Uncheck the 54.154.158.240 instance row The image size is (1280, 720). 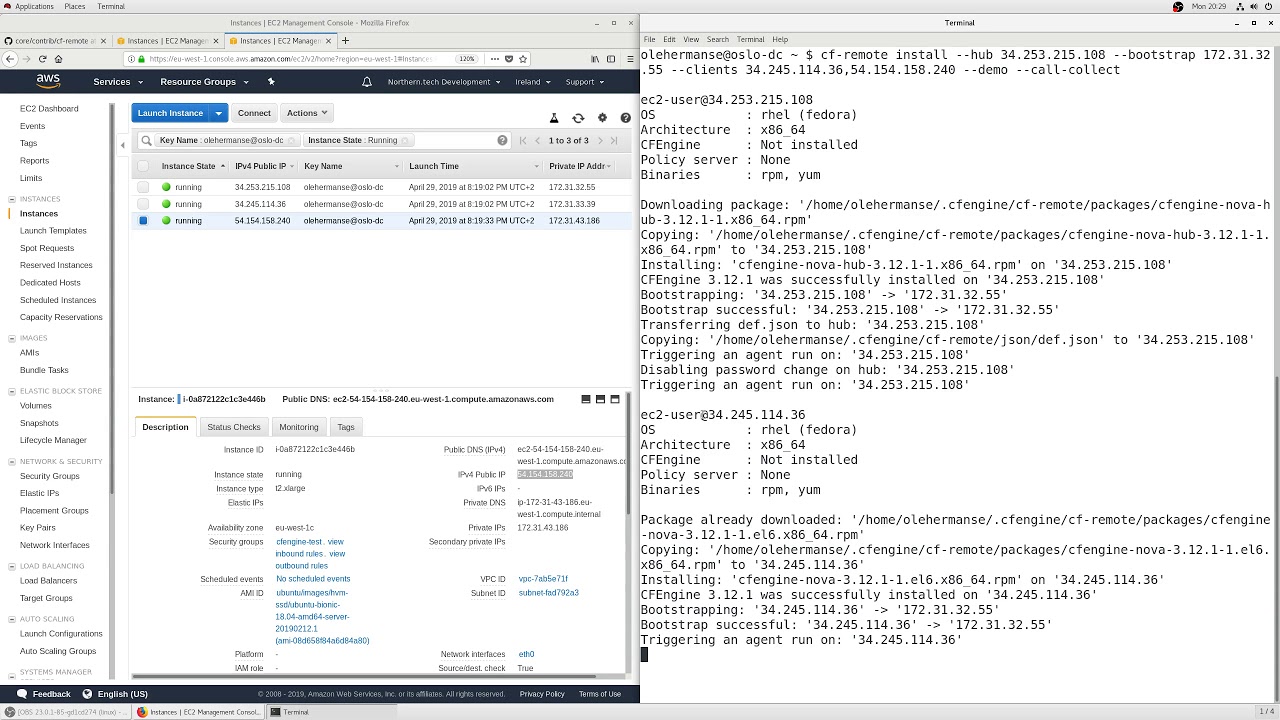(143, 221)
